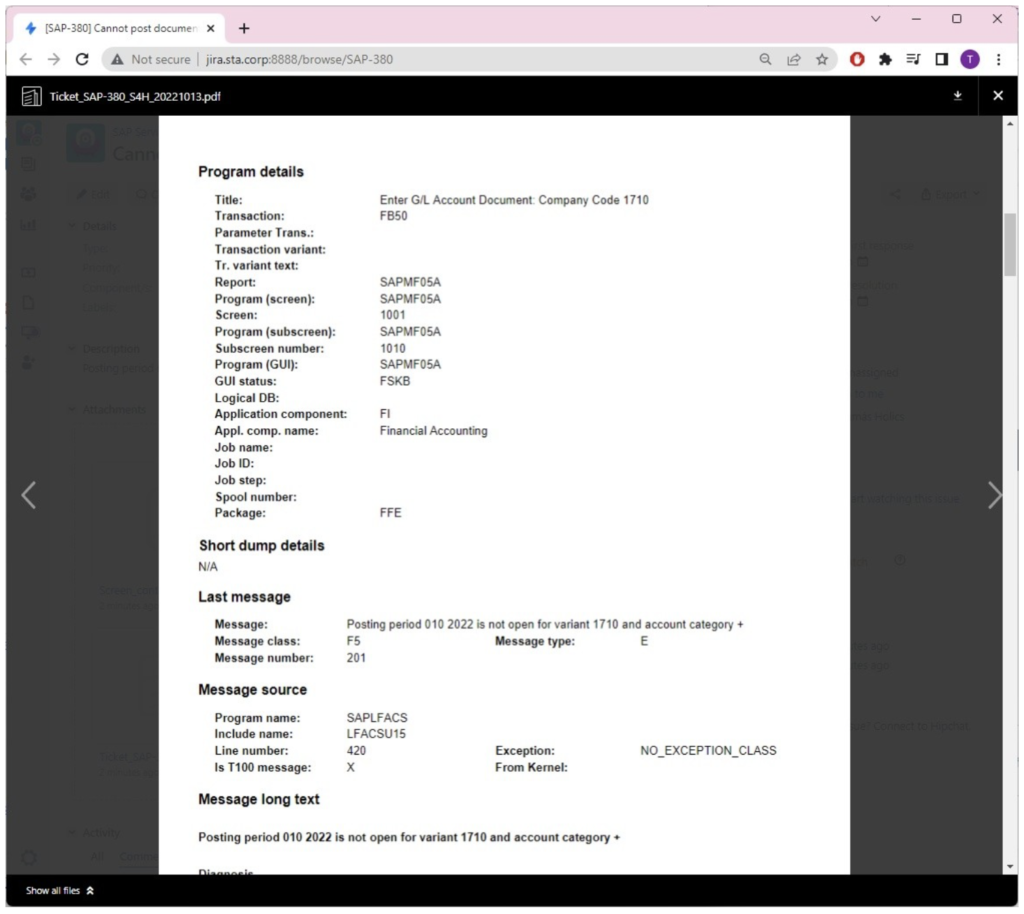Close the SAP-380 browser tab
The width and height of the screenshot is (1024, 914).
[210, 28]
